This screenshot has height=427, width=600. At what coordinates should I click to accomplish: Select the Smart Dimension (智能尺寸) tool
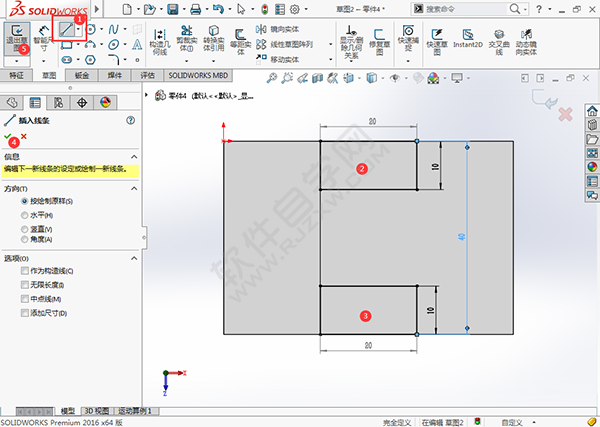(x=43, y=39)
